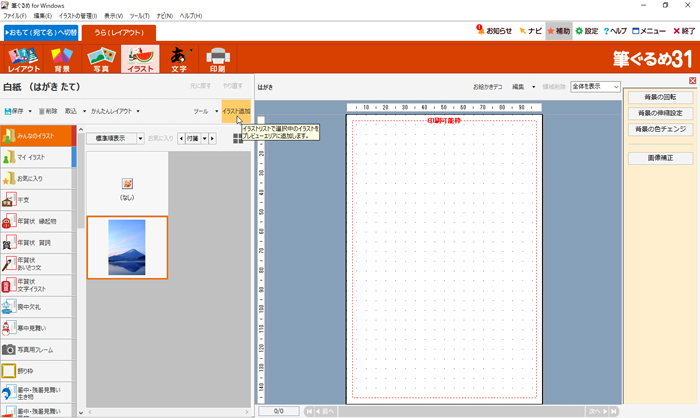Open the 設定 settings gear

pyautogui.click(x=585, y=31)
